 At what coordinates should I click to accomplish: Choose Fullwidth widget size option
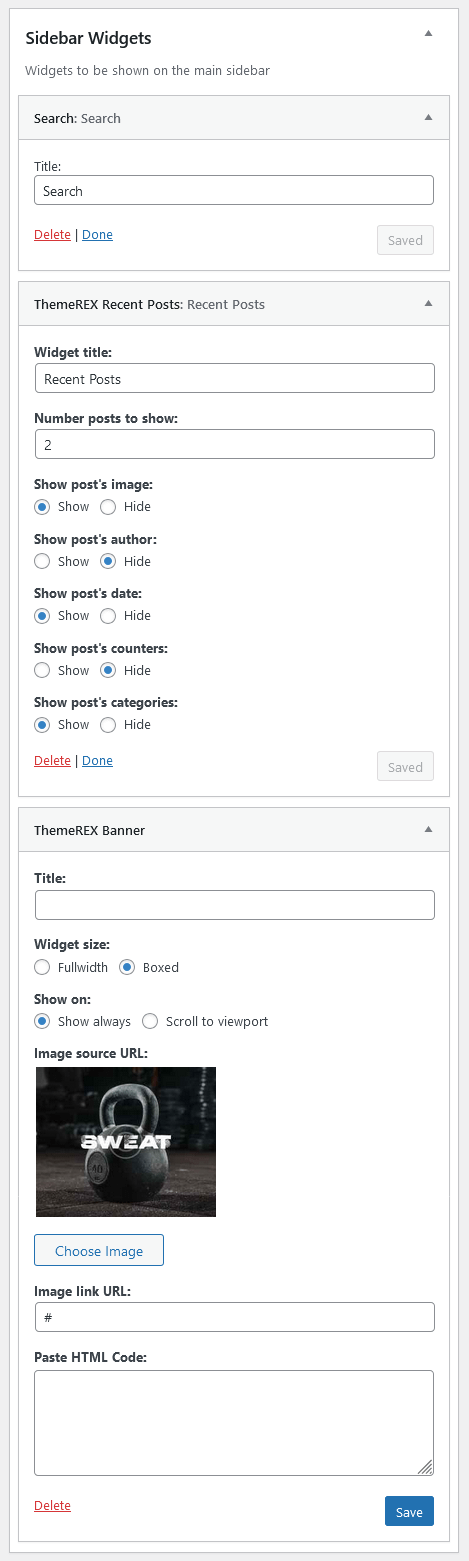point(42,967)
